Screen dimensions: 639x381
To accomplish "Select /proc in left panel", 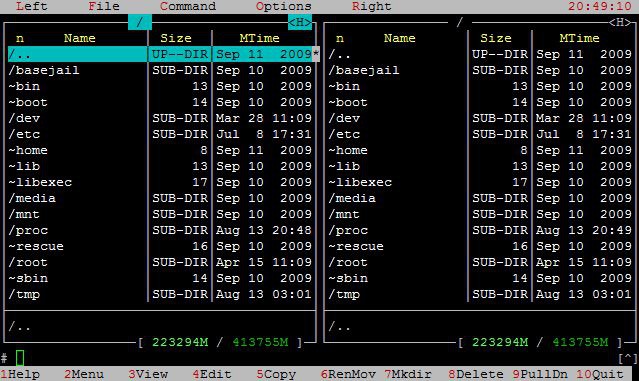I will click(x=160, y=230).
